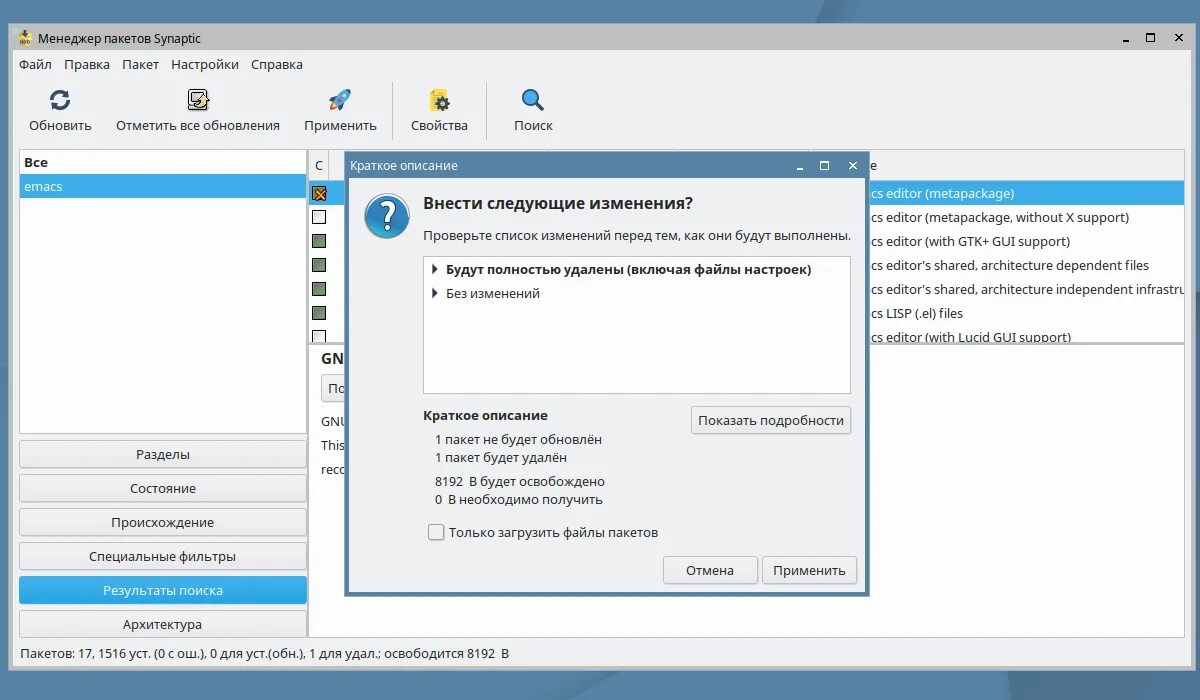Expand 'Без изменений' list in dialog
This screenshot has height=700, width=1200.
(435, 294)
